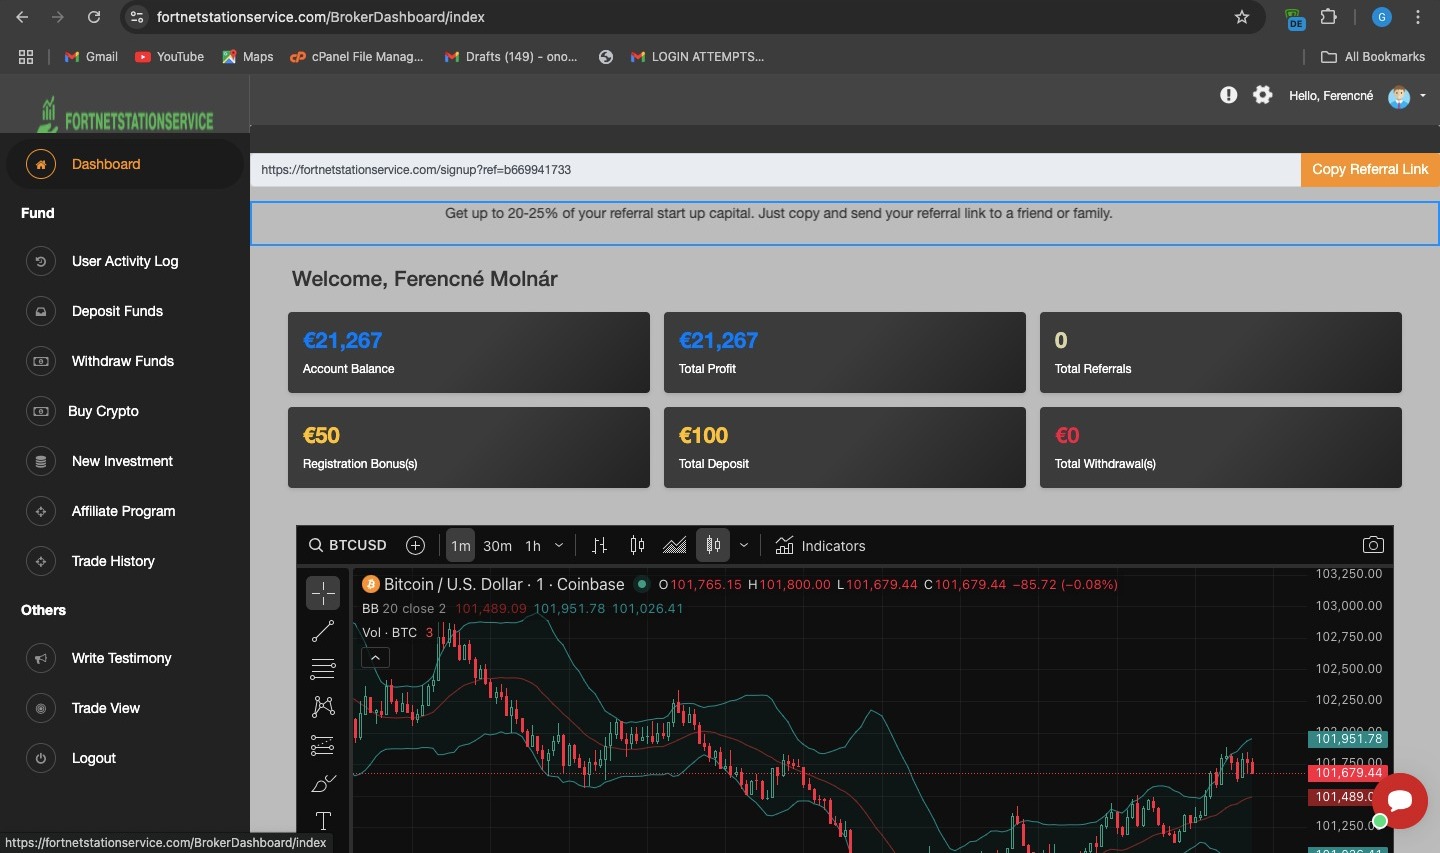This screenshot has height=853, width=1440.
Task: Go to Trade History page
Action: pos(113,561)
